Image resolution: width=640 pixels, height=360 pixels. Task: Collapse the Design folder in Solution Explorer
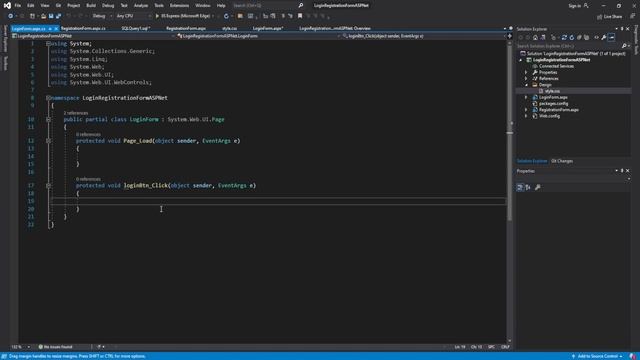tap(526, 85)
